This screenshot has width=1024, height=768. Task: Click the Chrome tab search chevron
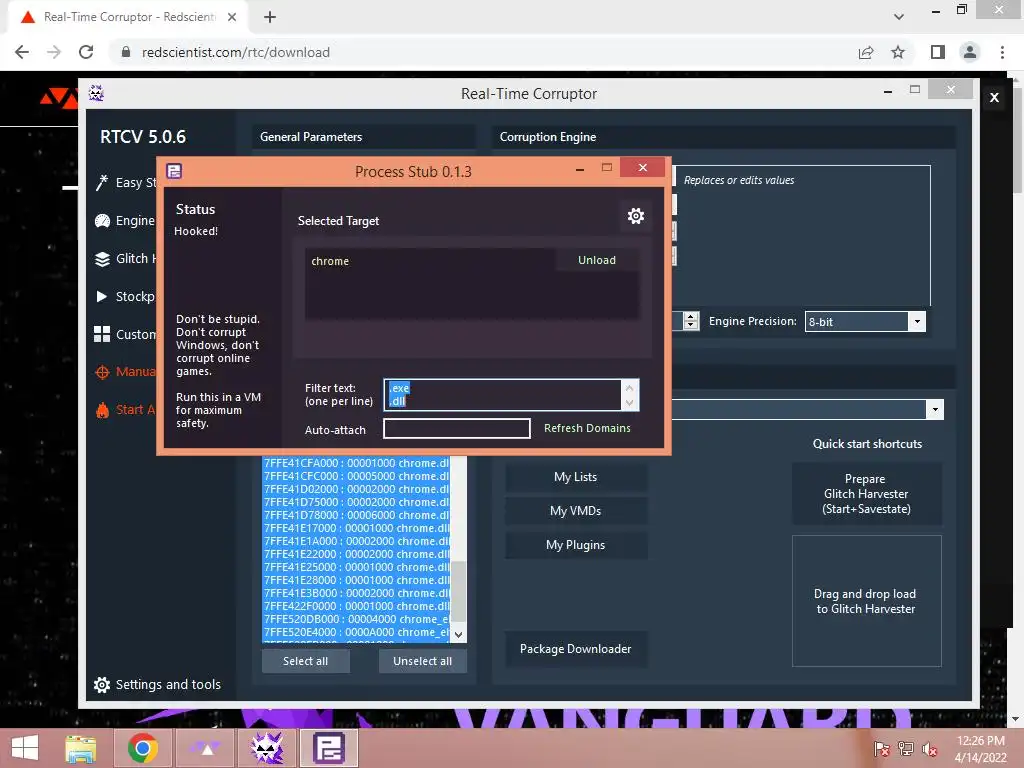coord(899,17)
